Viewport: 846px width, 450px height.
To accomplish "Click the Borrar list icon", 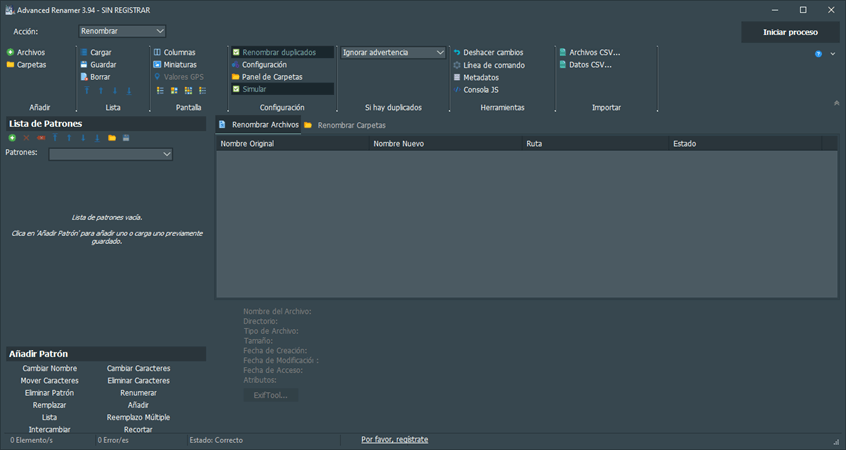I will pos(84,77).
